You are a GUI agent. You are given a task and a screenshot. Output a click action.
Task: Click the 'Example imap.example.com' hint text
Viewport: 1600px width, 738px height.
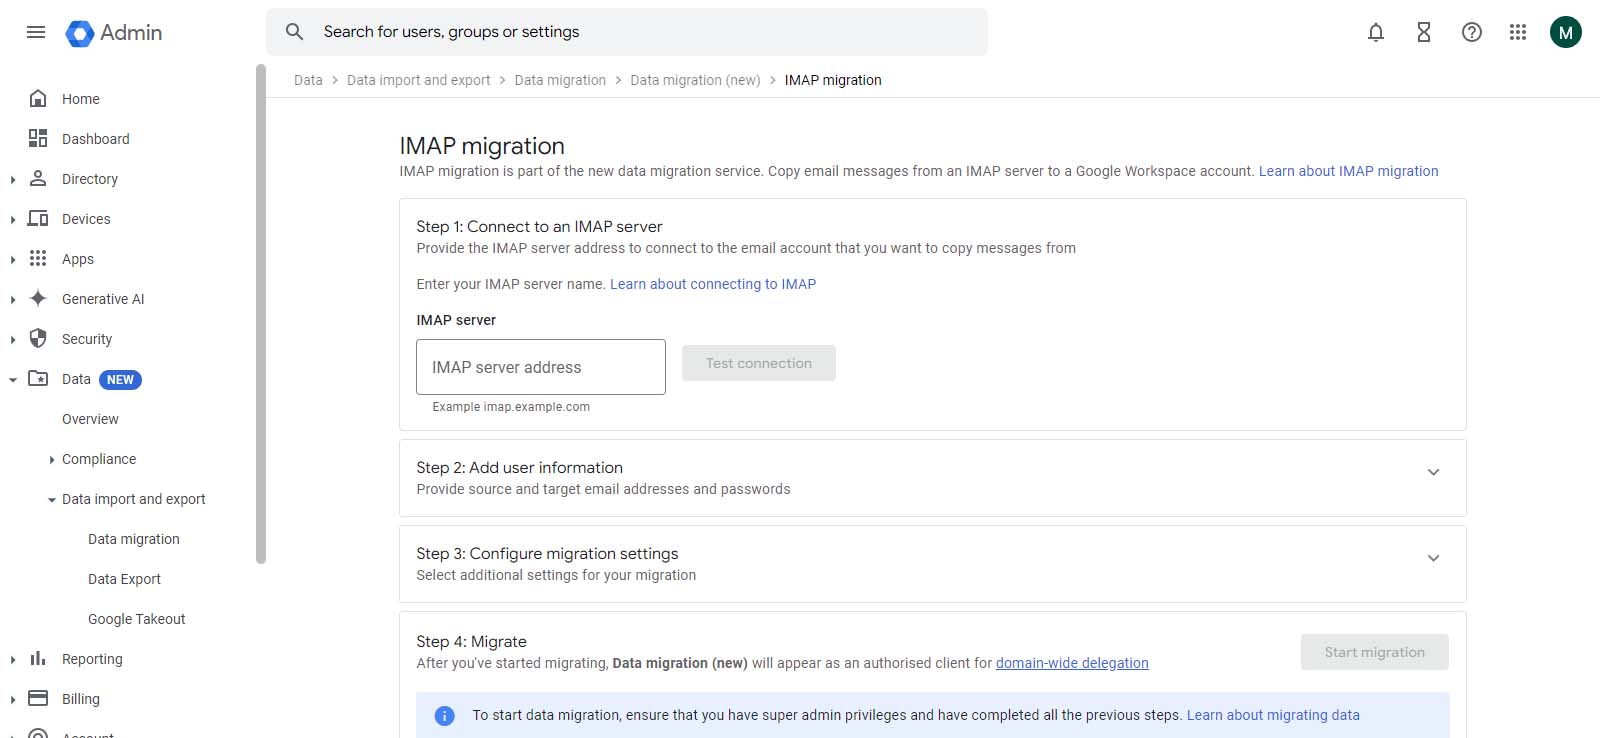tap(511, 407)
